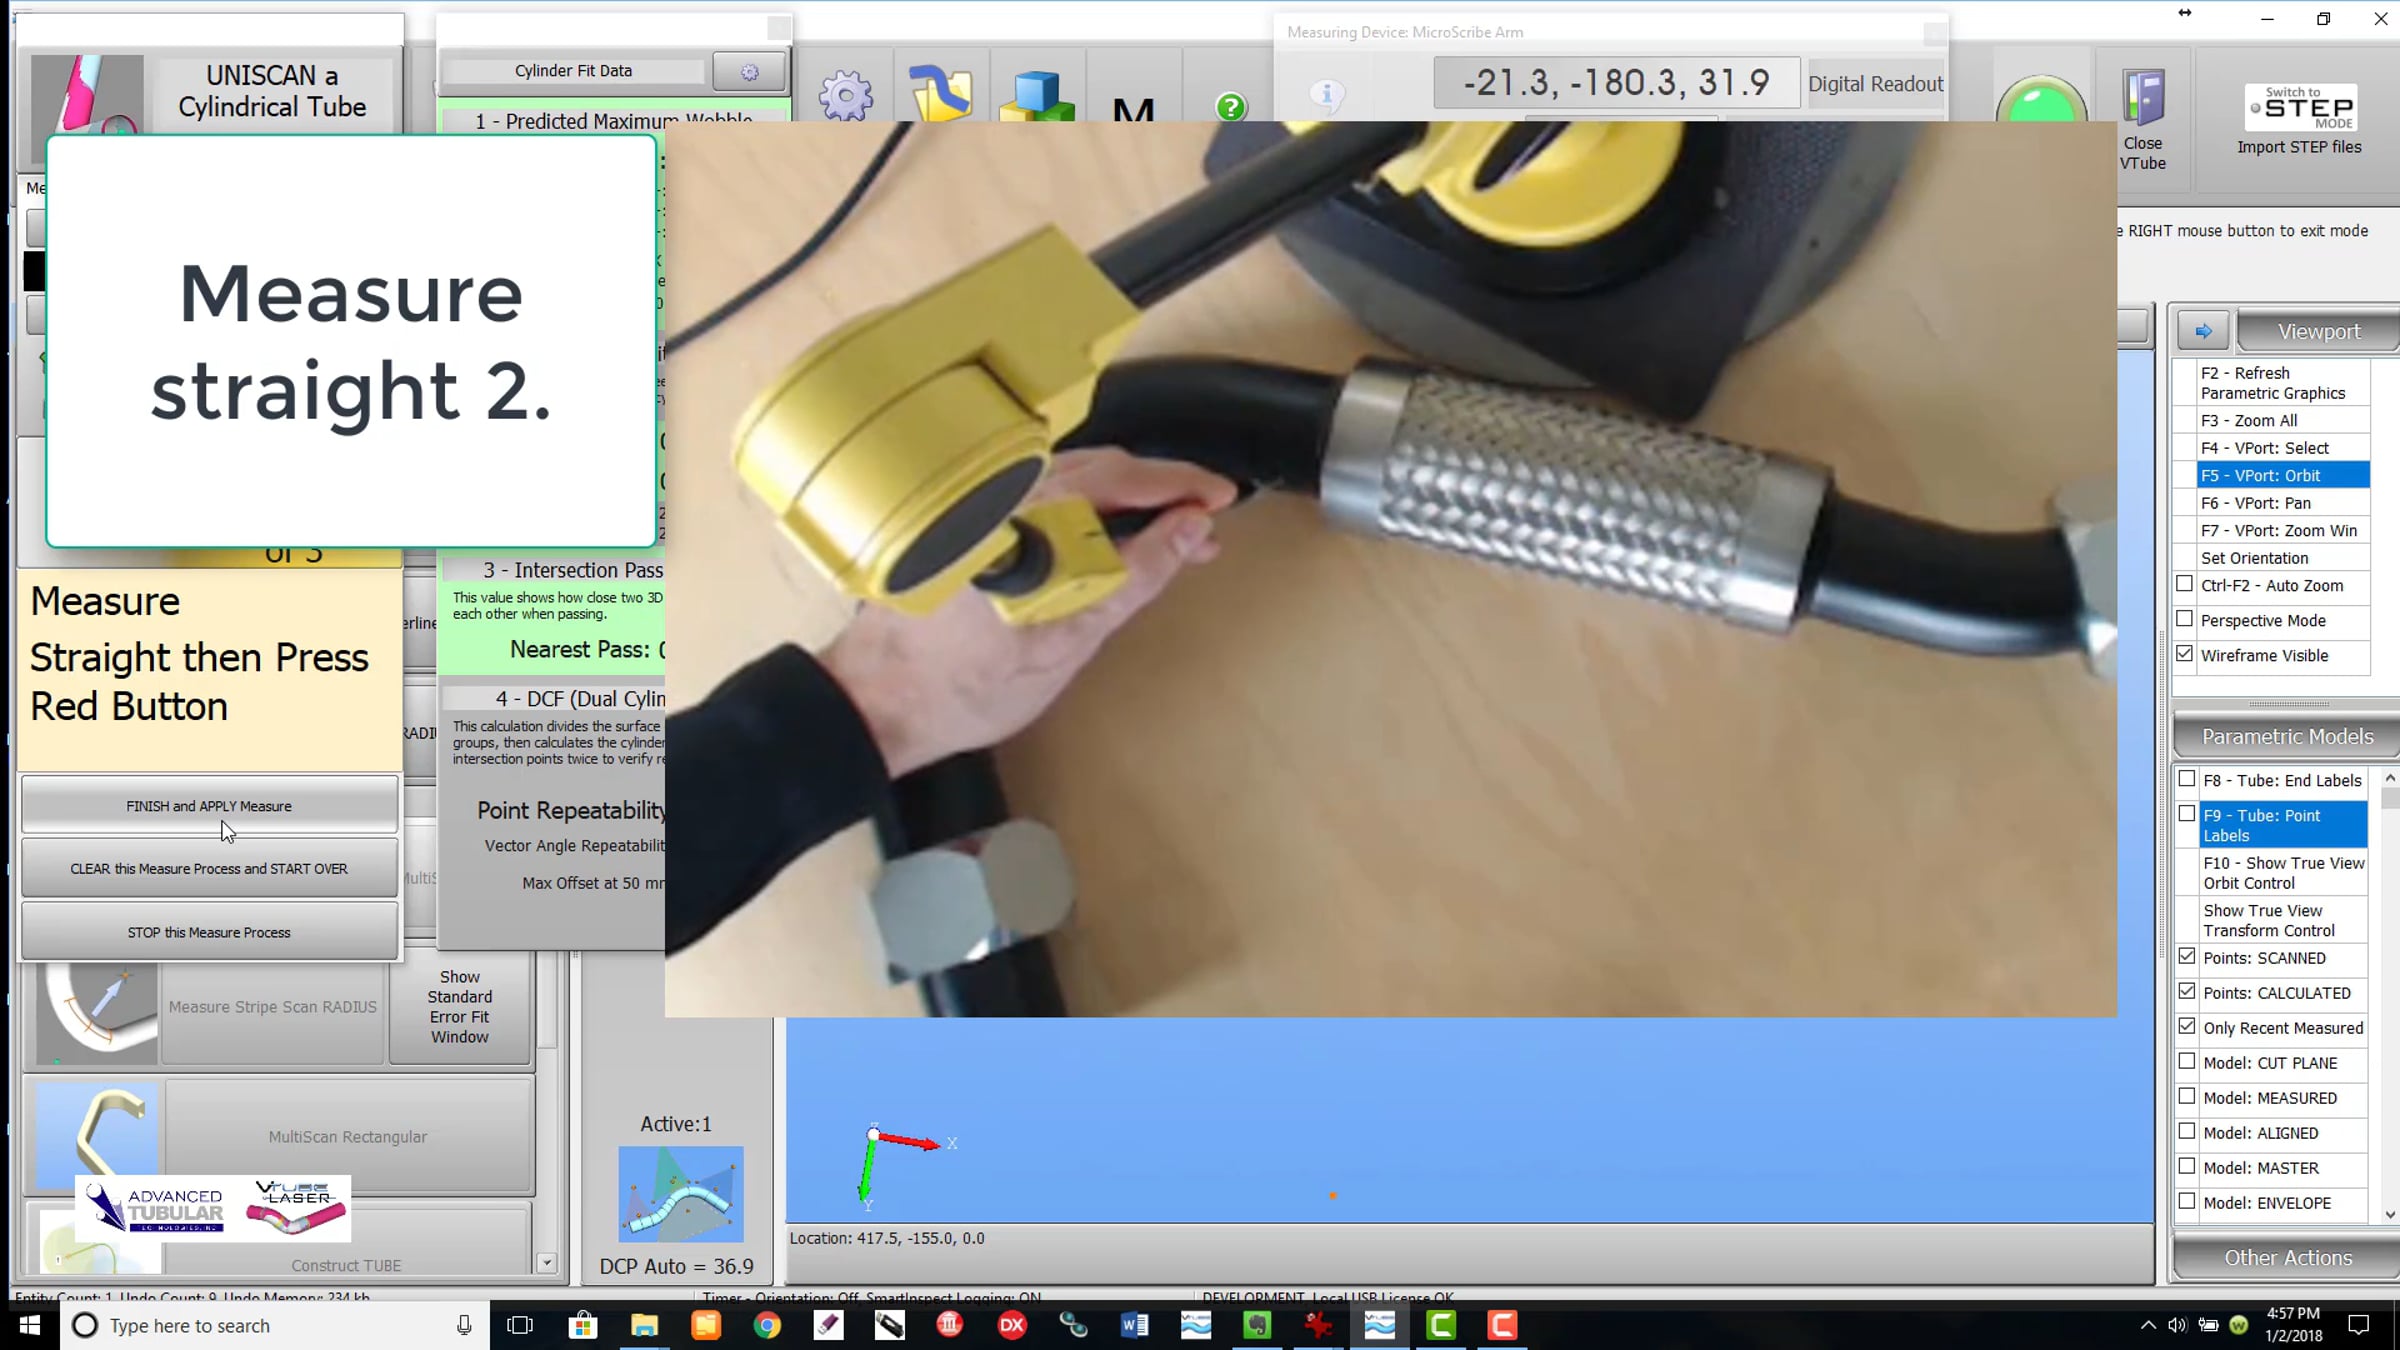
Task: Click the measure list scroll-down arrow
Action: 547,1263
